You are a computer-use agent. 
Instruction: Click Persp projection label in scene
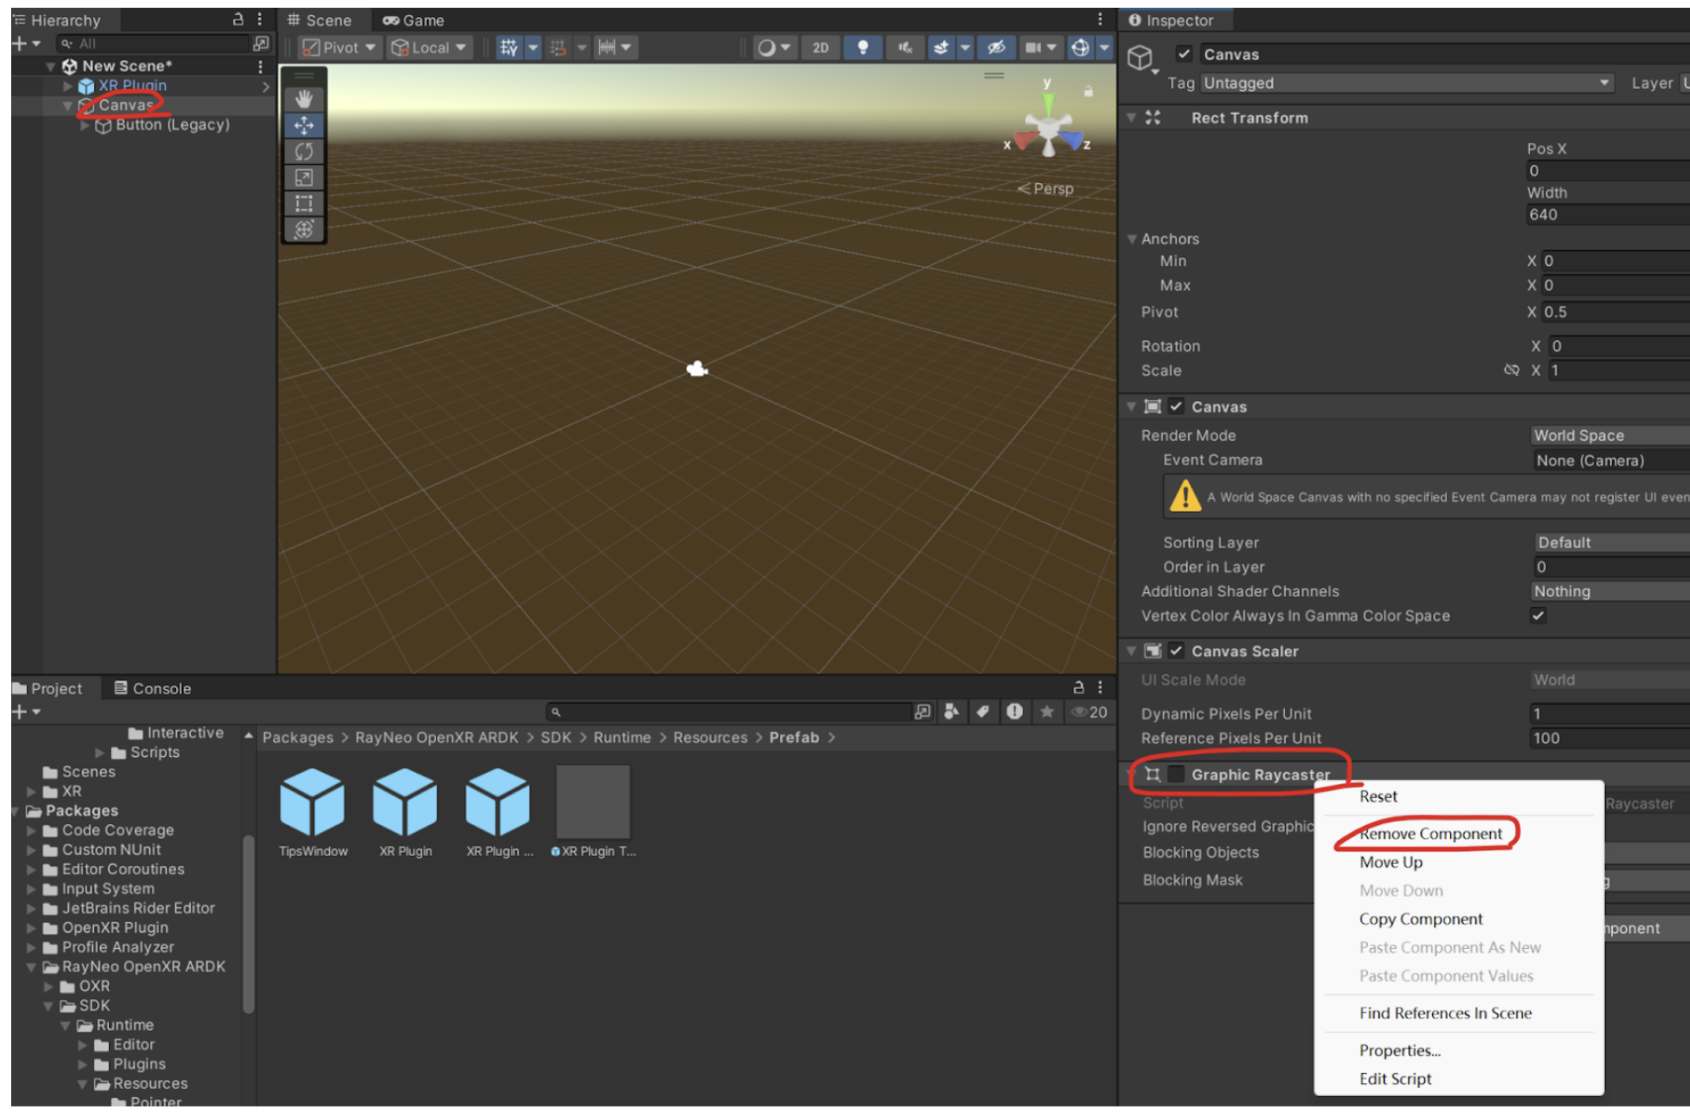(1046, 188)
